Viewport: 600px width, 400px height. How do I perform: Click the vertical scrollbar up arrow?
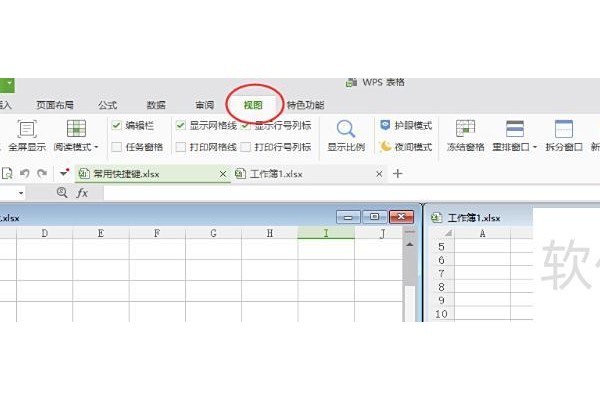coord(410,245)
